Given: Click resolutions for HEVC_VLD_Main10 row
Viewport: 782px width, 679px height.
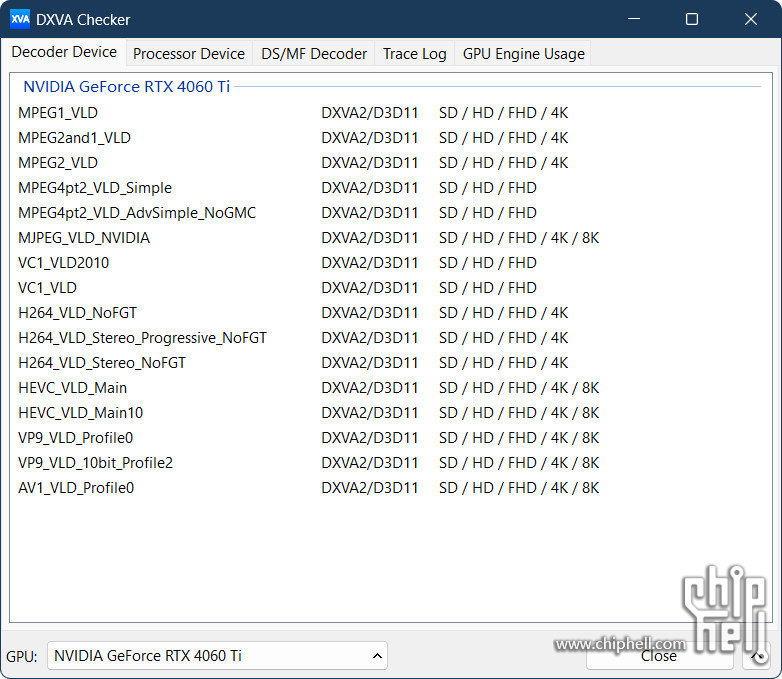Looking at the screenshot, I should coord(519,413).
